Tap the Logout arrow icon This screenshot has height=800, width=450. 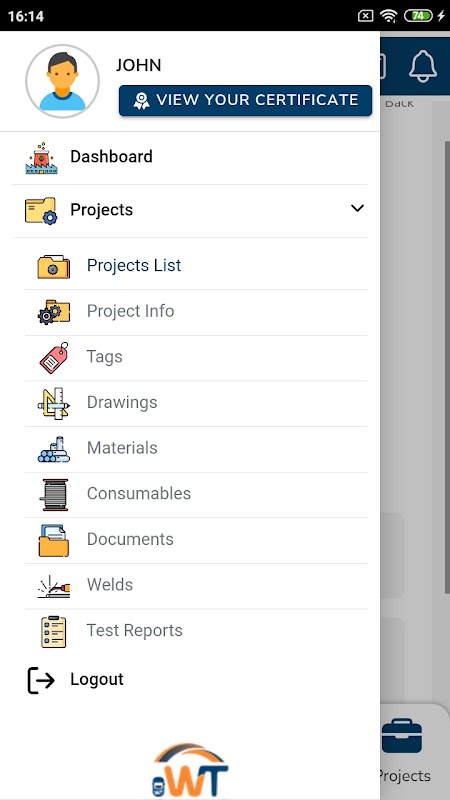coord(41,680)
